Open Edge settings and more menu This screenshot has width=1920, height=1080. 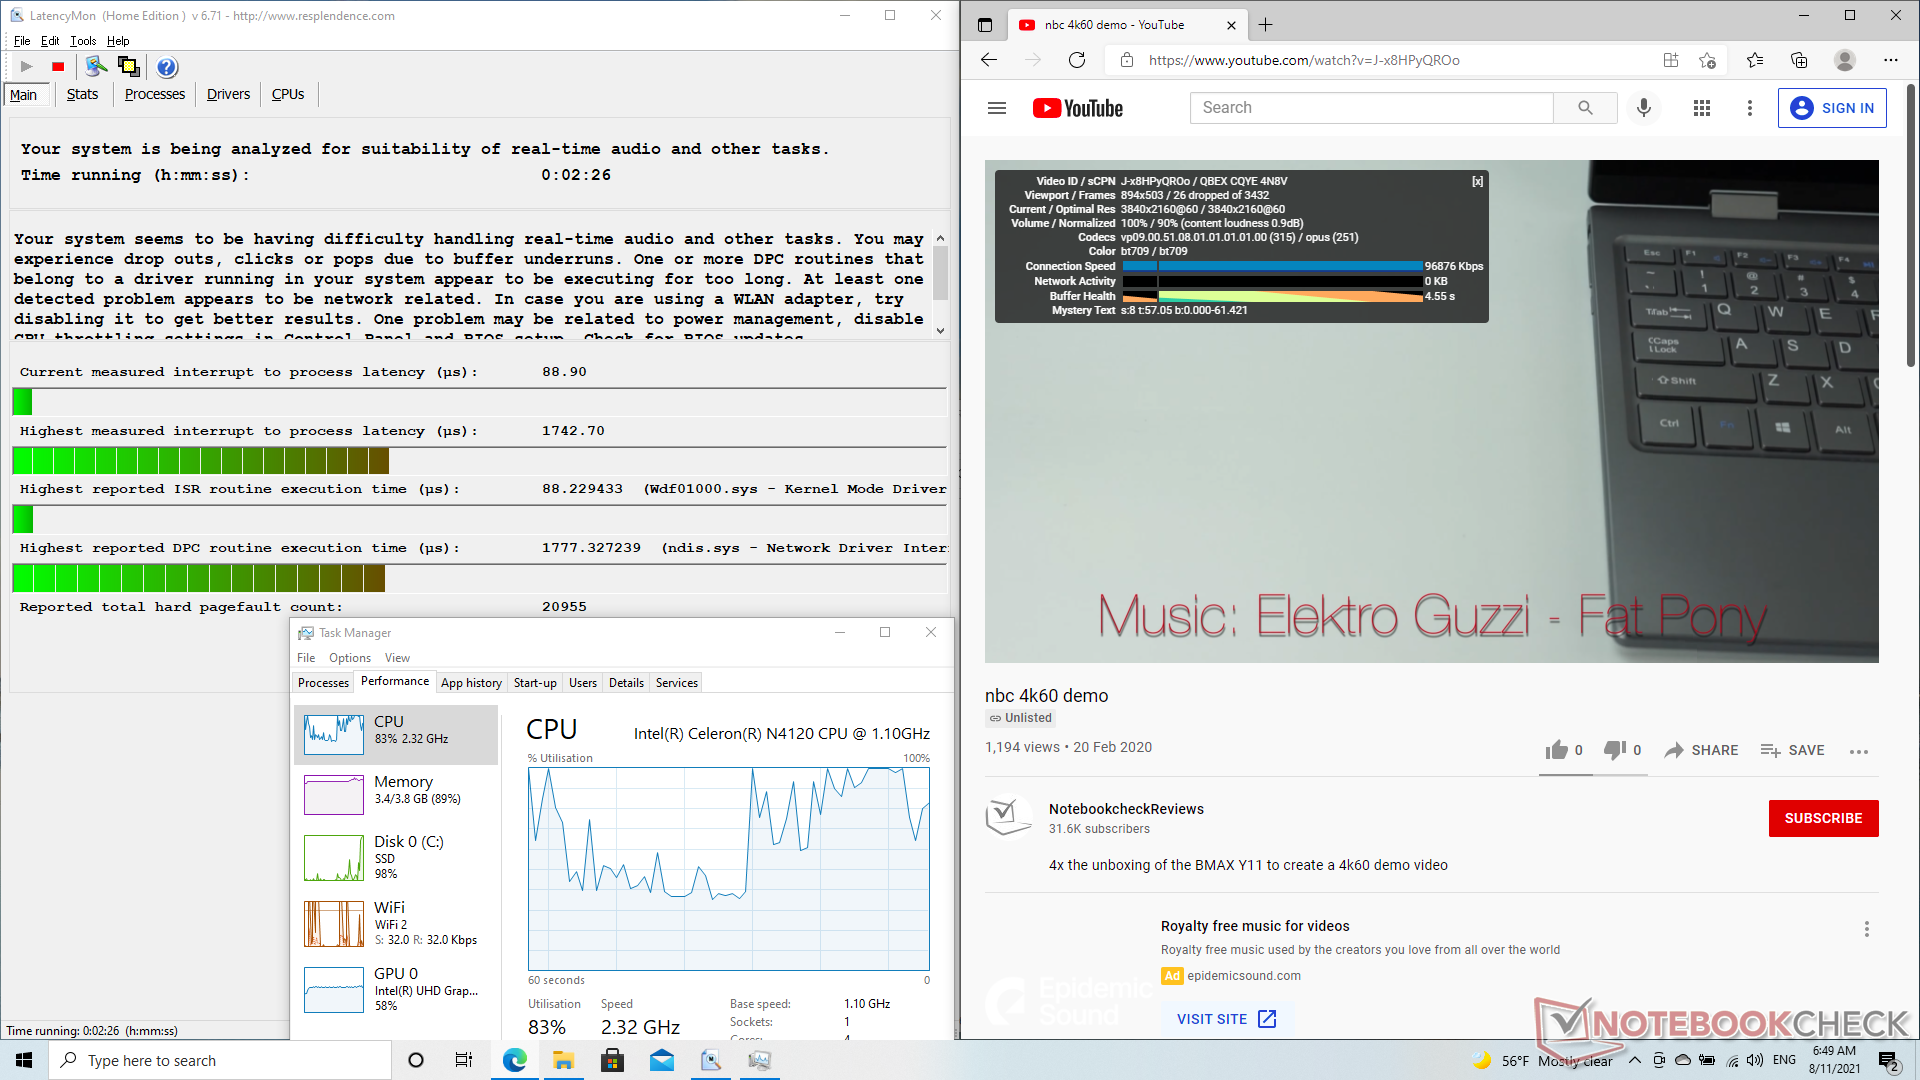coord(1891,60)
